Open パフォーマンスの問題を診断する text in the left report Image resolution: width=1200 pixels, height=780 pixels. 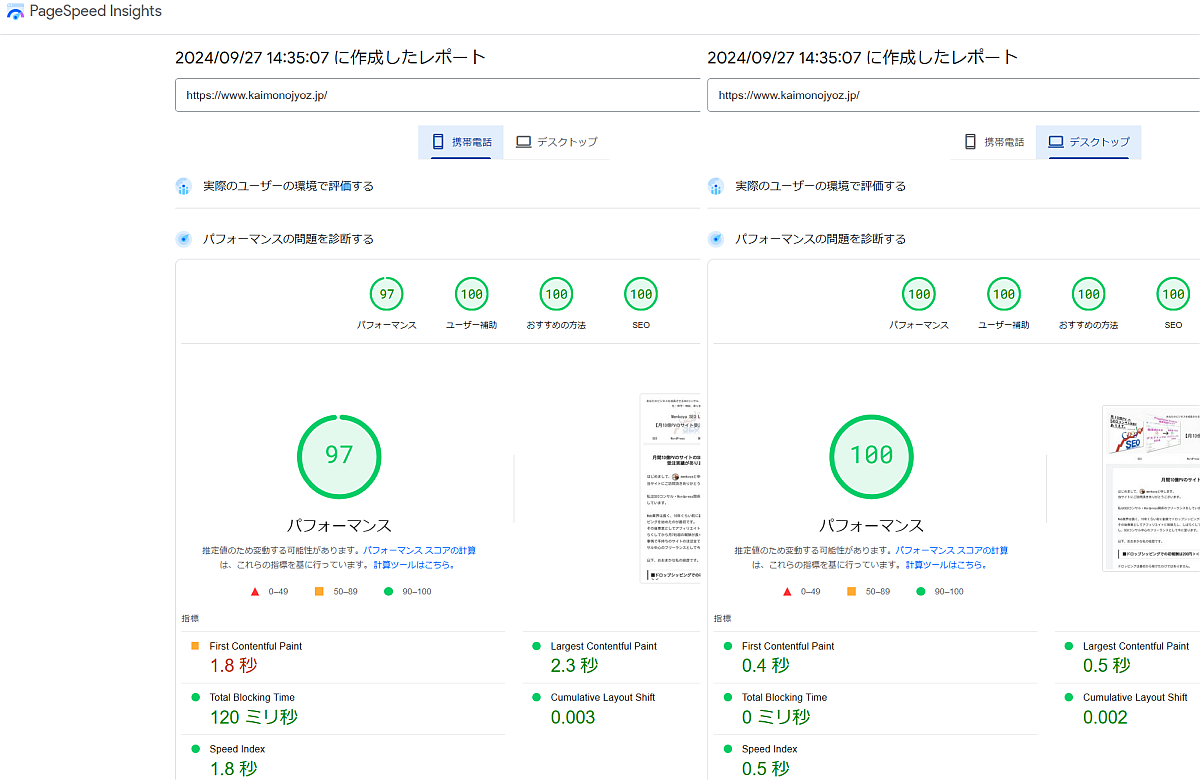[x=289, y=239]
